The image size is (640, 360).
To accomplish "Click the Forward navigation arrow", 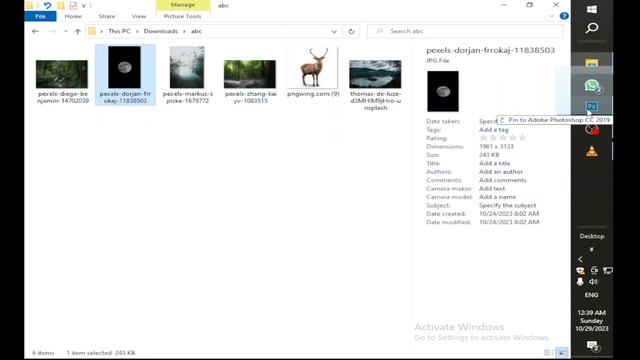I will [x=52, y=31].
